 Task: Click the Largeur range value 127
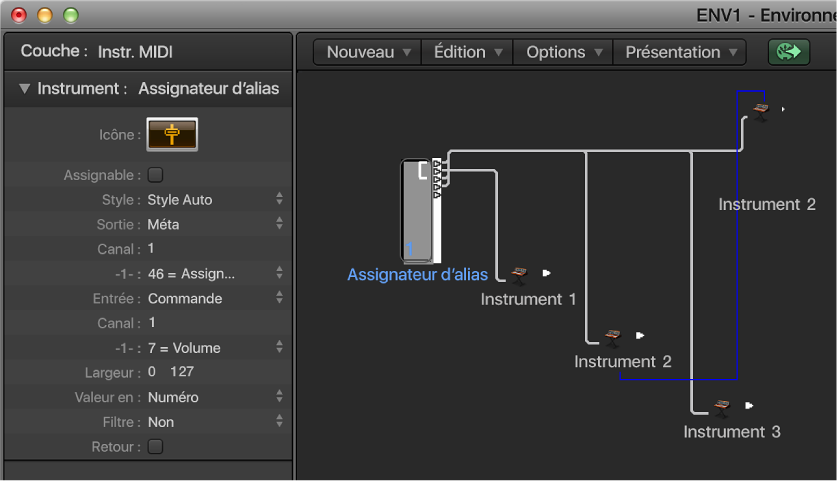pyautogui.click(x=182, y=372)
